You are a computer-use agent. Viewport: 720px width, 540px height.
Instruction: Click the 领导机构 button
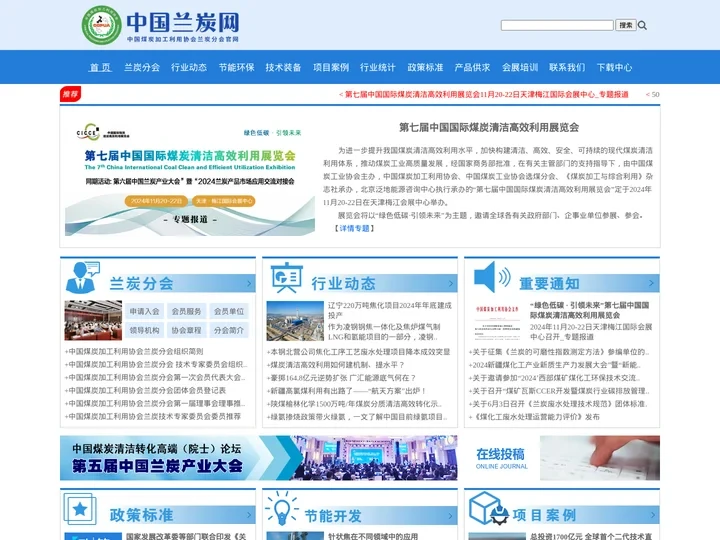[x=144, y=330]
